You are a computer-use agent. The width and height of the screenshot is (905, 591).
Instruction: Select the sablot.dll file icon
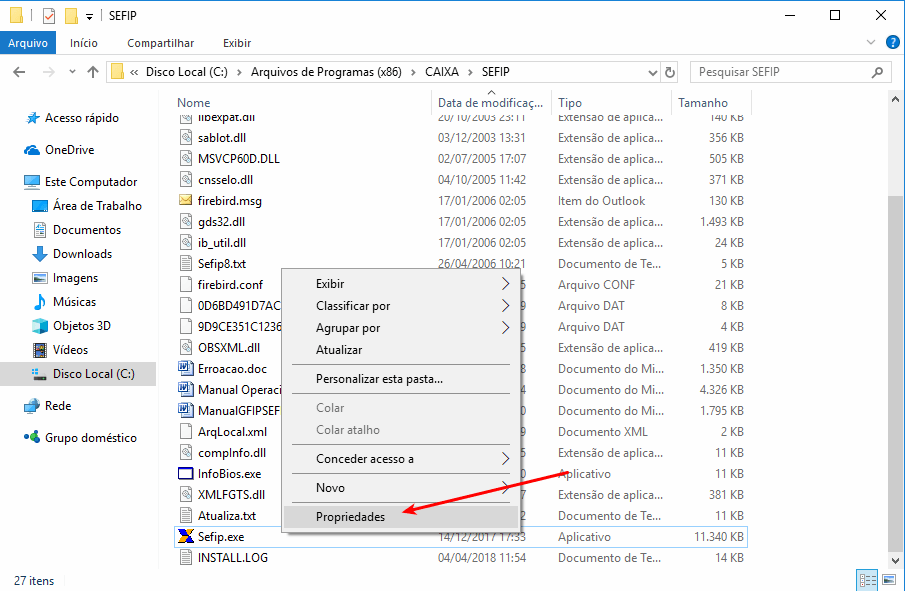click(x=185, y=137)
